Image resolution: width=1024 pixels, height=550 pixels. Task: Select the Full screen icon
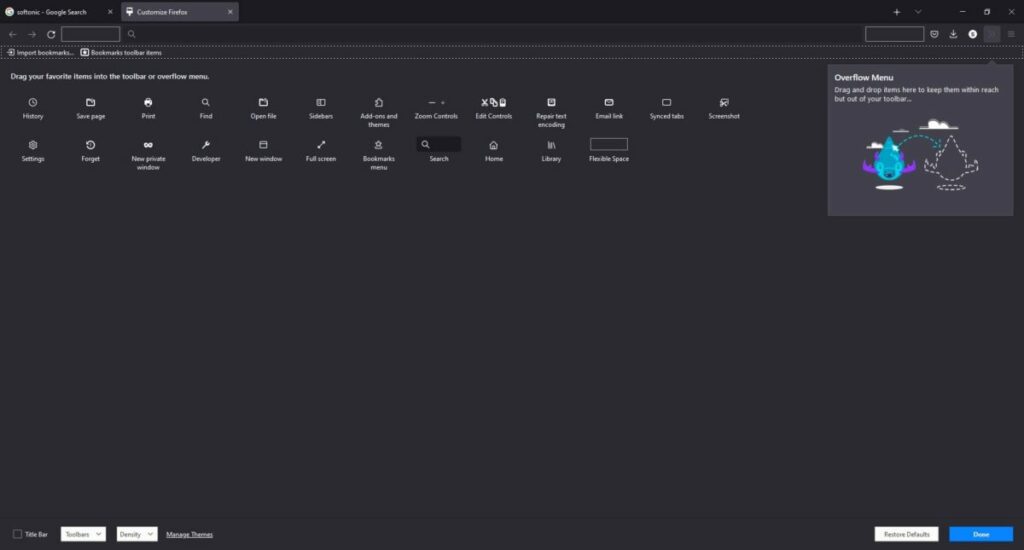pos(321,145)
